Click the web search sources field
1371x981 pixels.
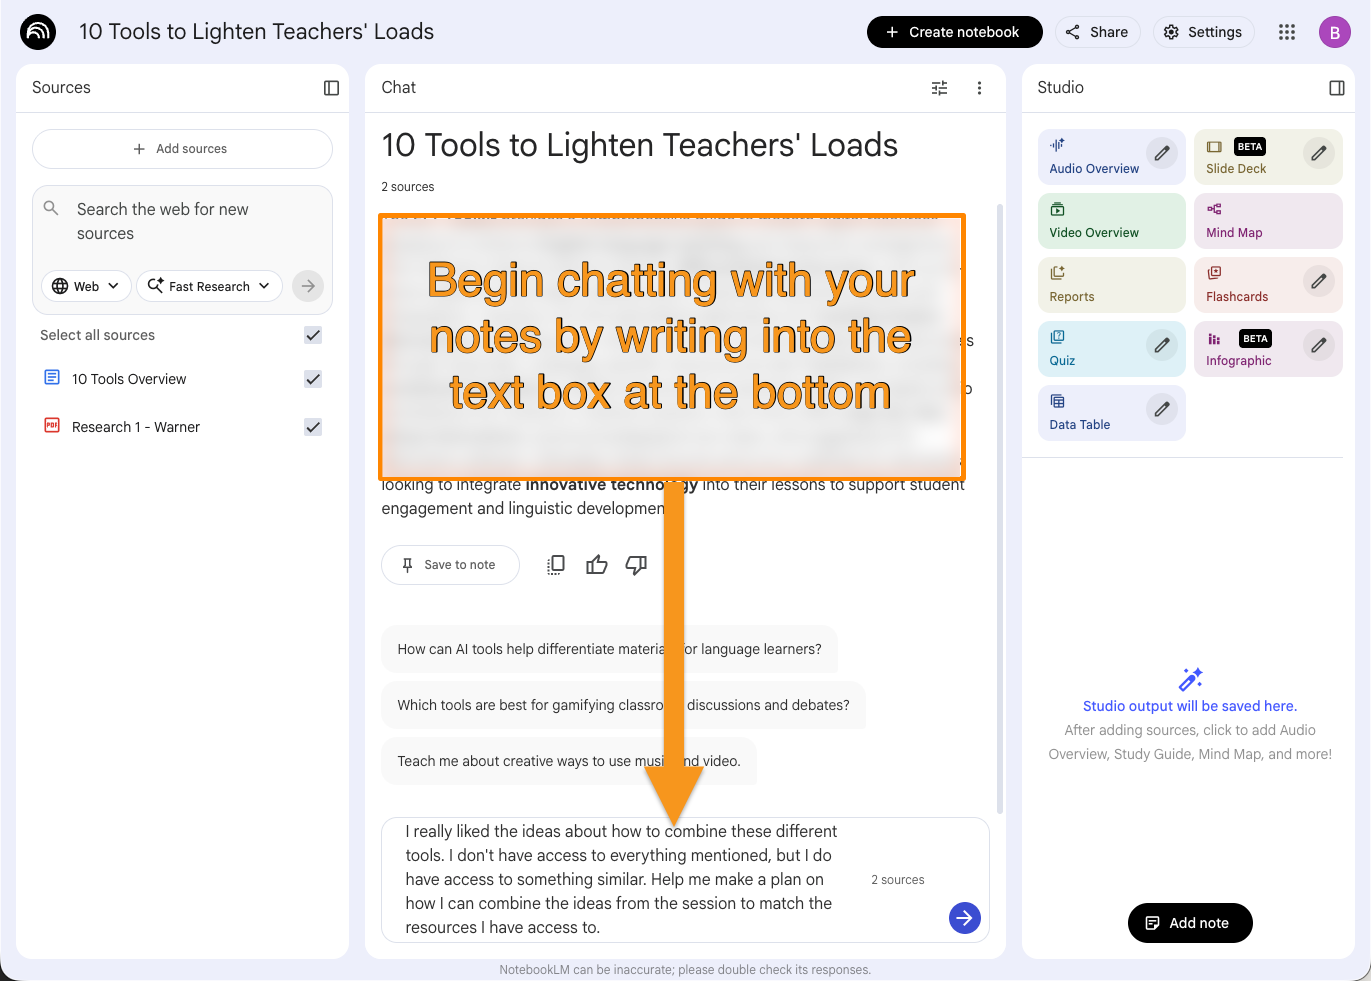click(180, 221)
